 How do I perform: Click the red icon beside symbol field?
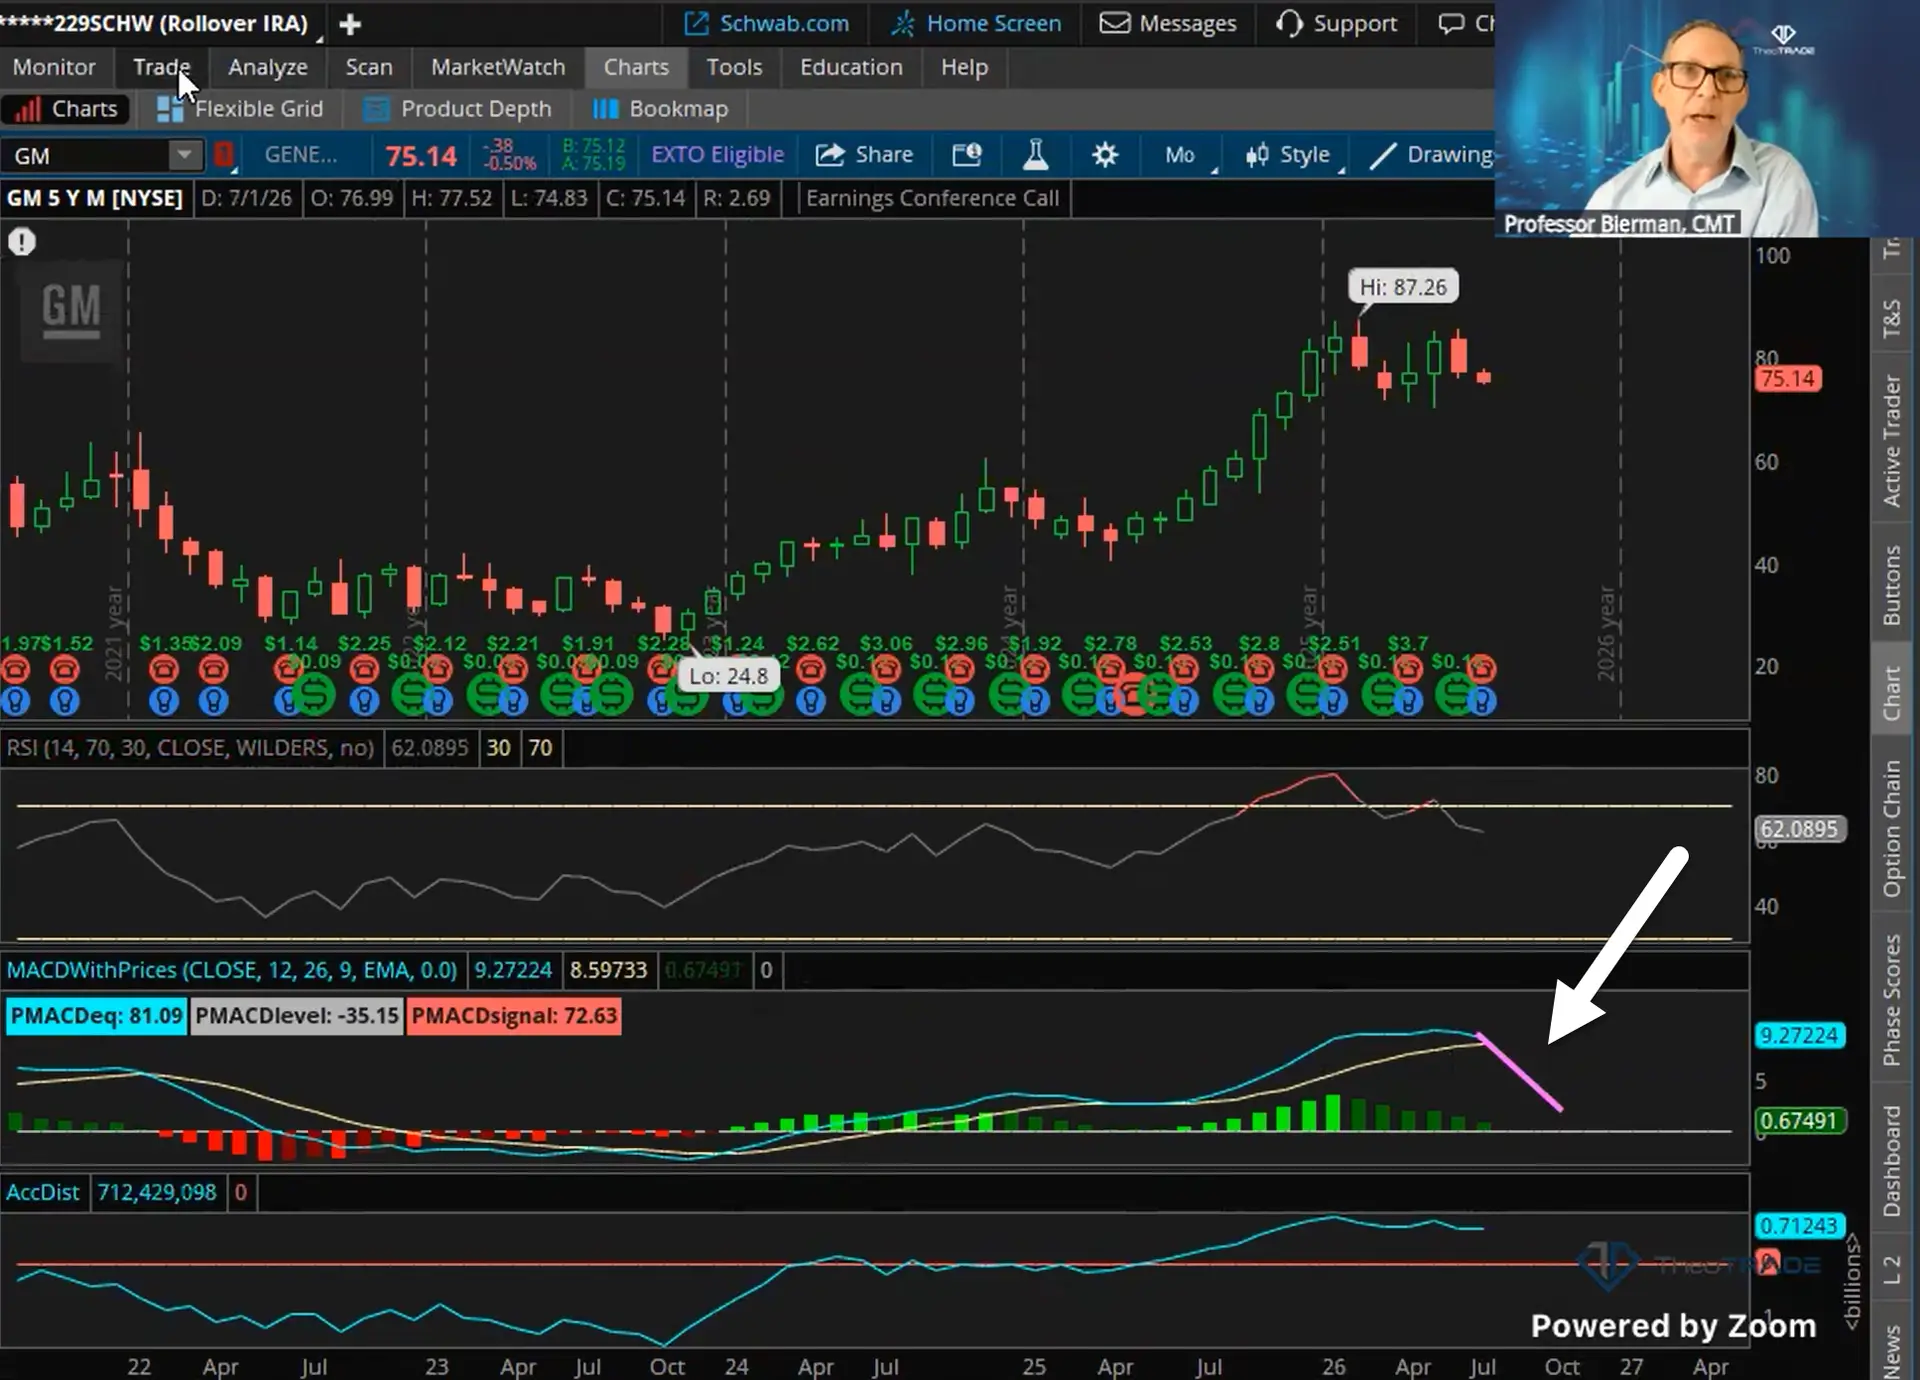[x=224, y=155]
